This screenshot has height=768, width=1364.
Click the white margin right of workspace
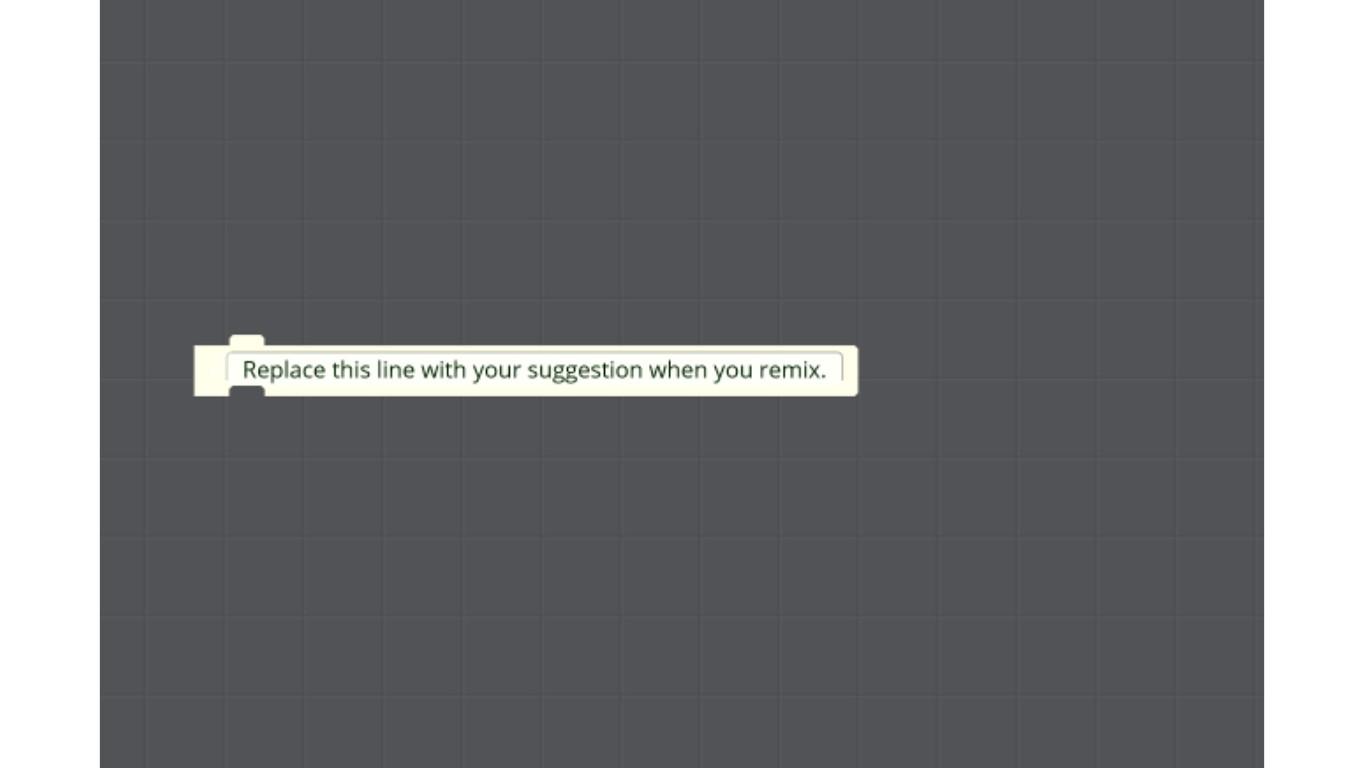(x=1314, y=384)
